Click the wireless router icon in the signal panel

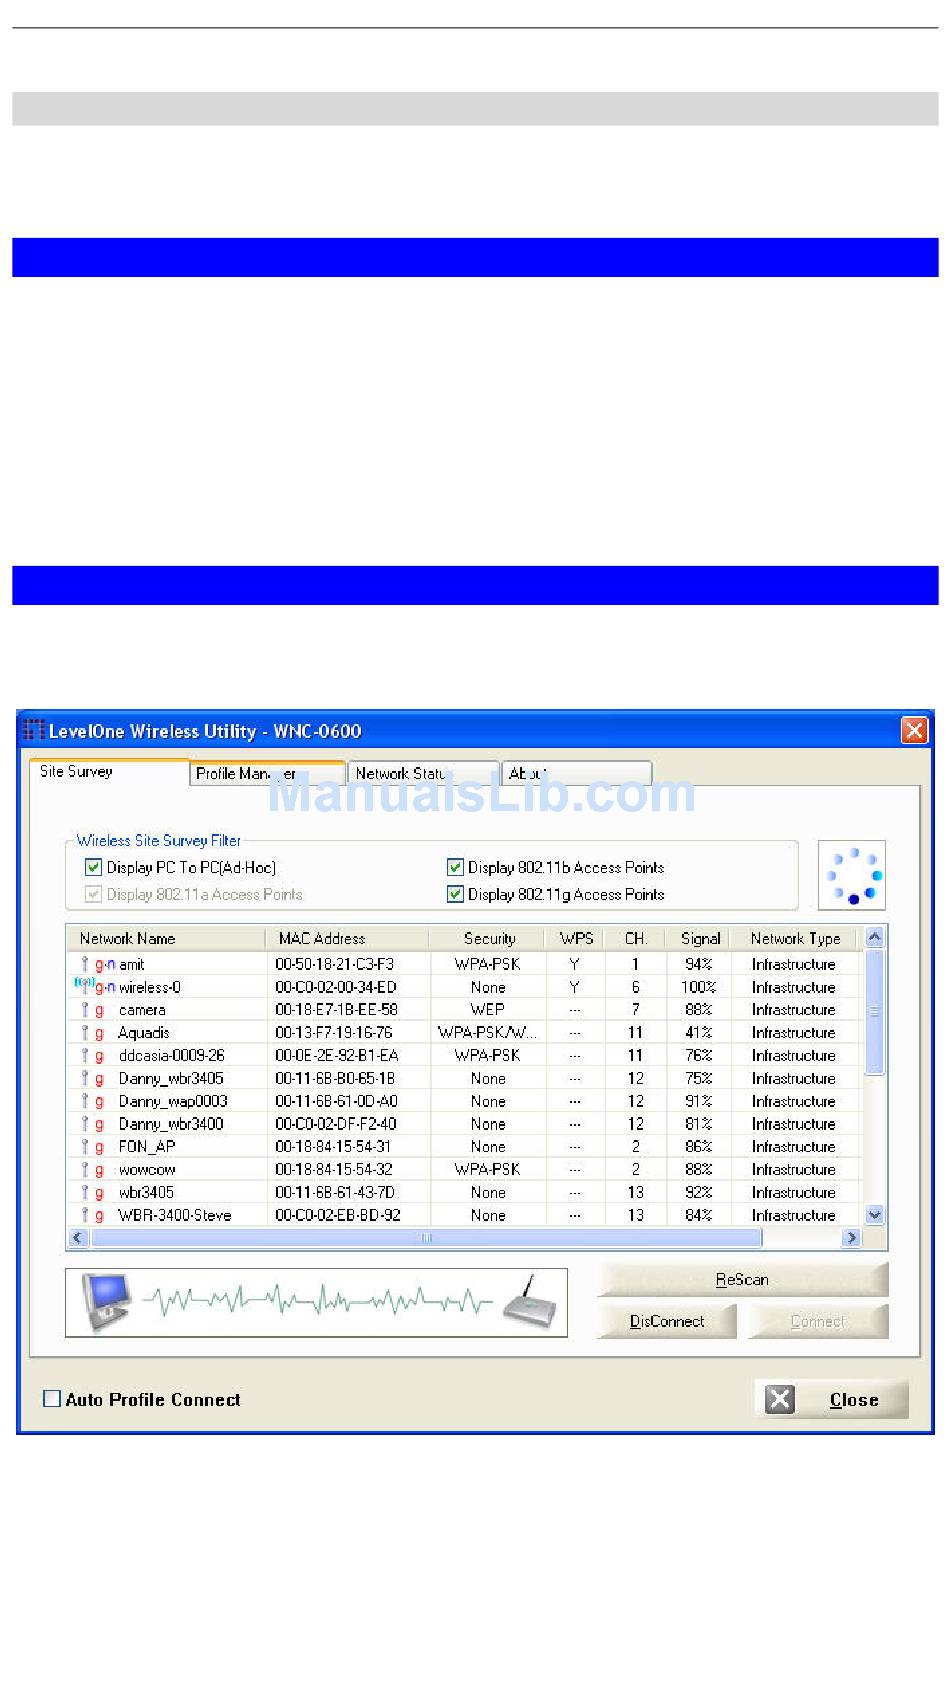coord(529,1301)
